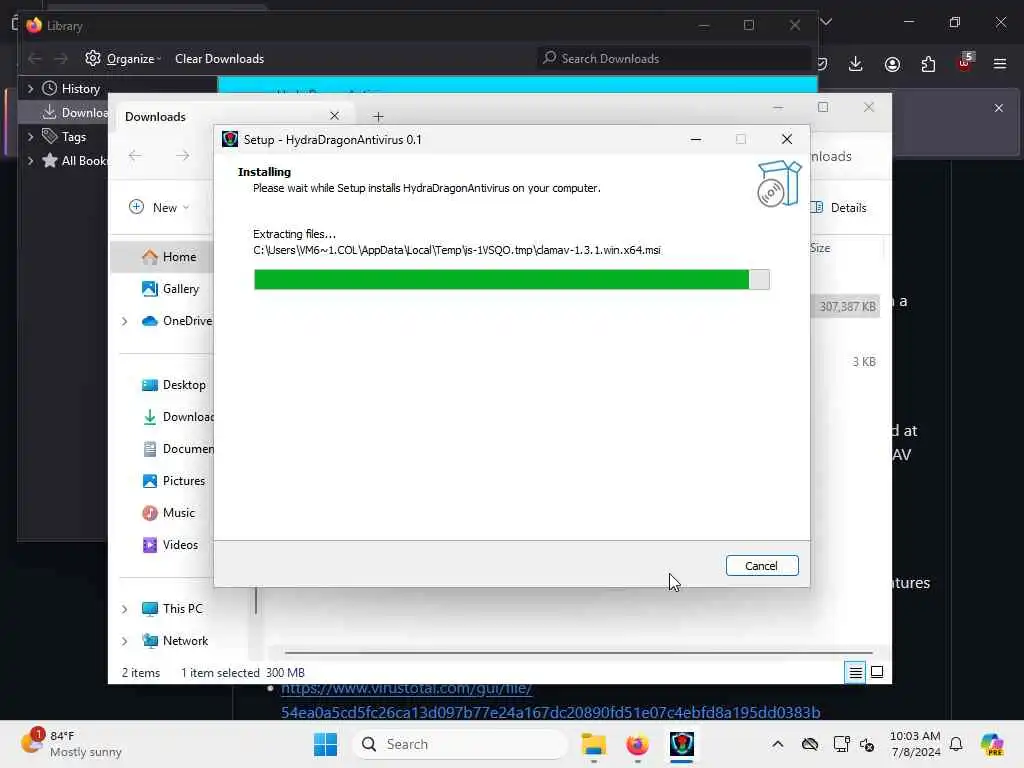This screenshot has height=768, width=1024.
Task: Switch Explorer to large thumbnails view
Action: tap(877, 672)
